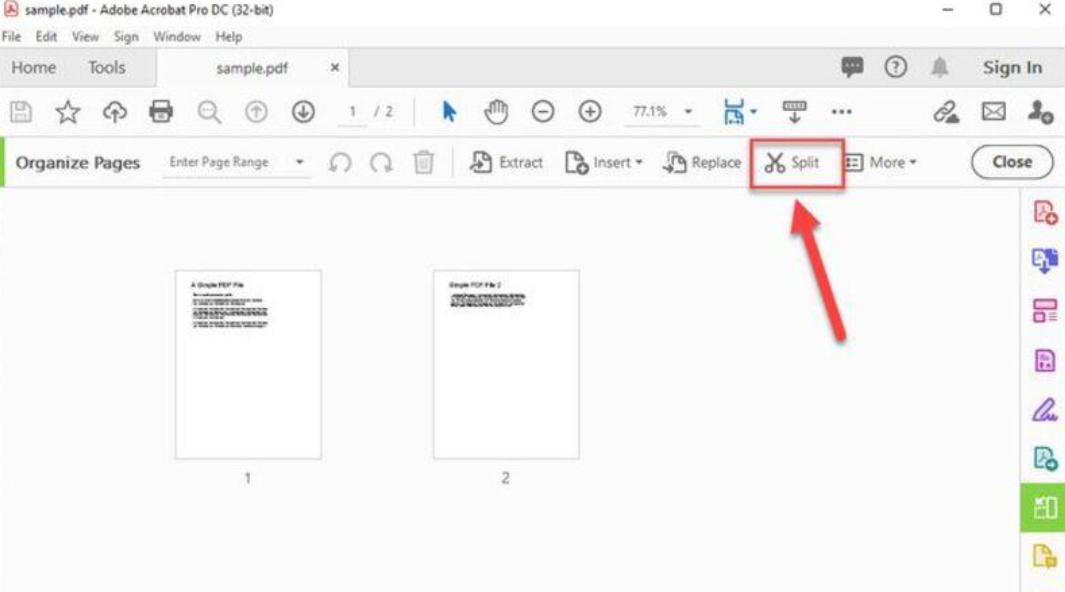Print the document using printer icon
The width and height of the screenshot is (1065, 592).
[161, 111]
